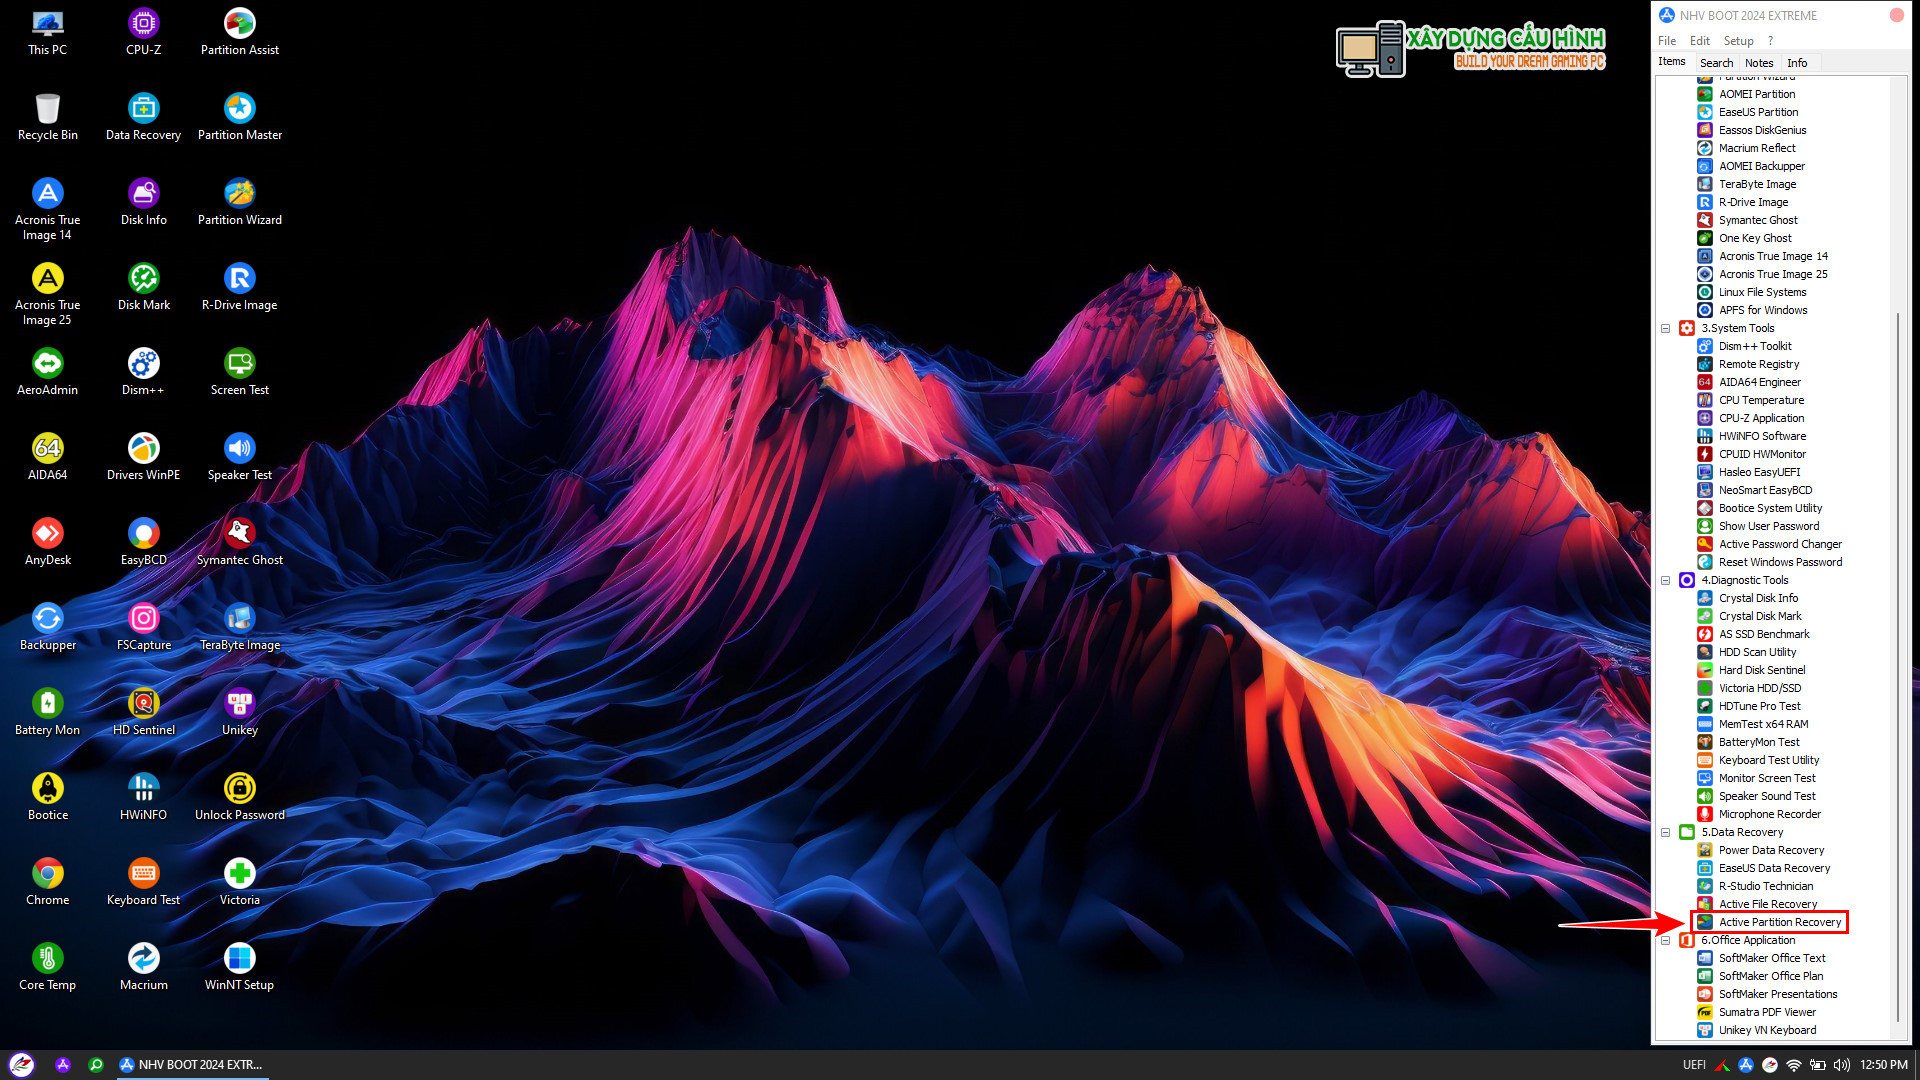Image resolution: width=1920 pixels, height=1080 pixels.
Task: Select Power Data Recovery in list
Action: click(1771, 850)
